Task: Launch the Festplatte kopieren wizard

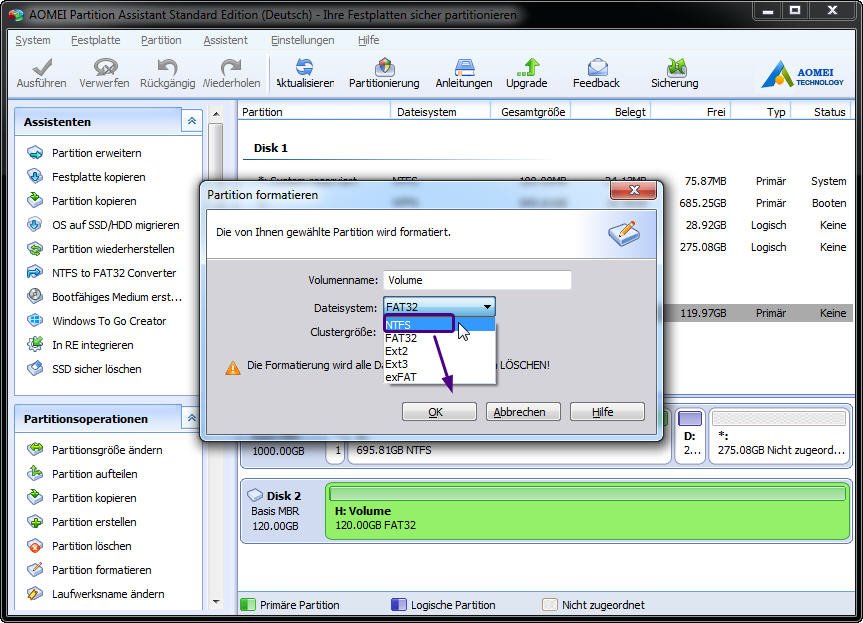Action: [x=99, y=177]
